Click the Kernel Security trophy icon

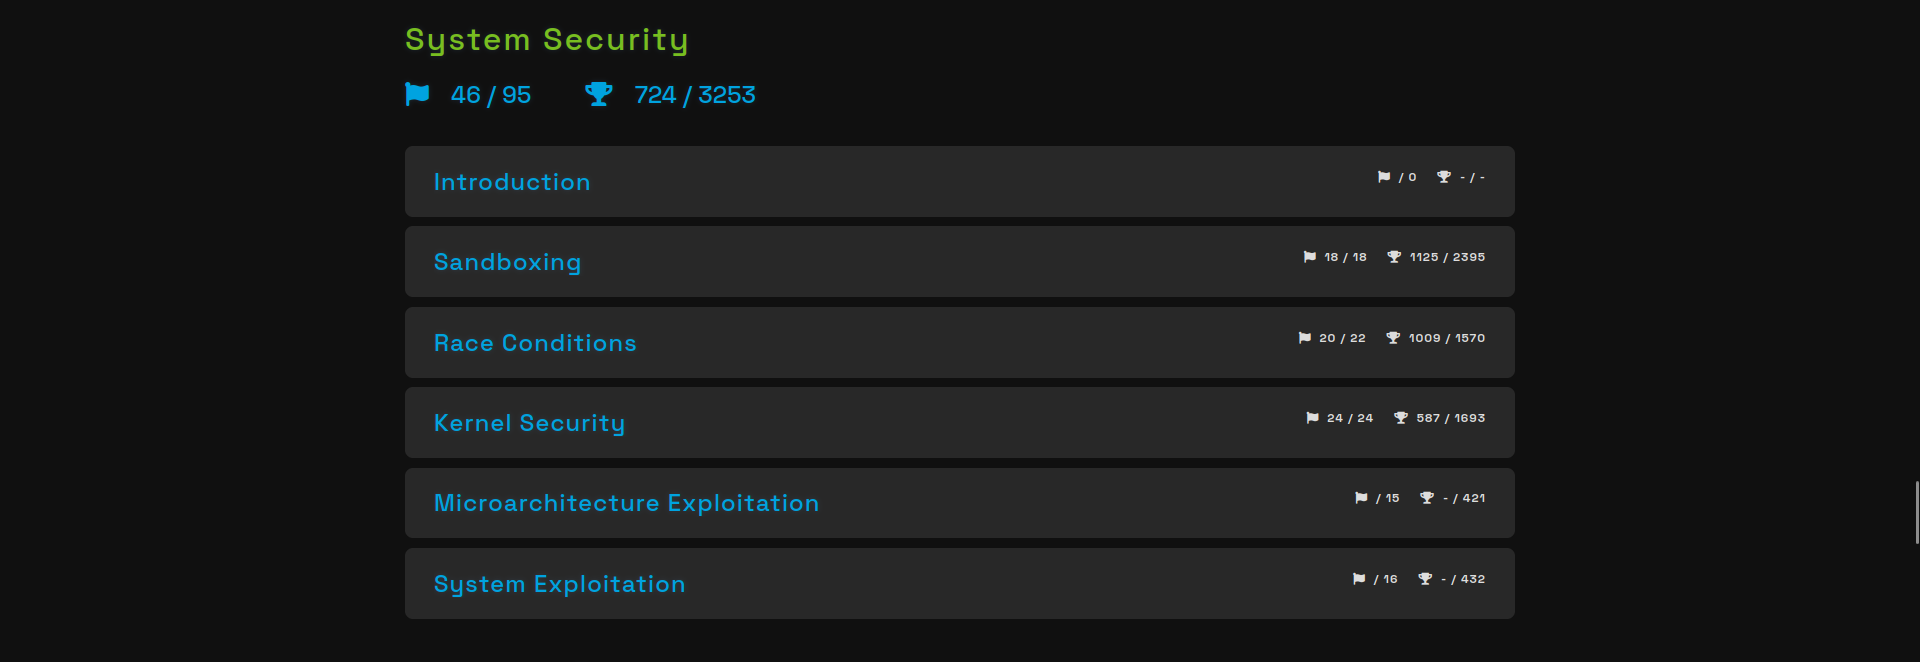point(1401,418)
